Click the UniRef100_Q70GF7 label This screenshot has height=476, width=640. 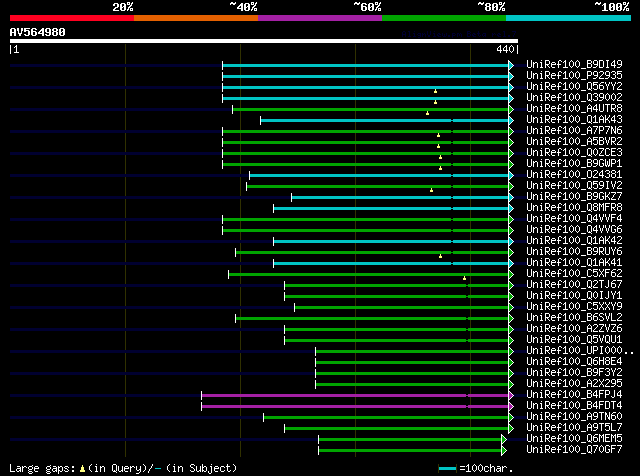pos(574,450)
